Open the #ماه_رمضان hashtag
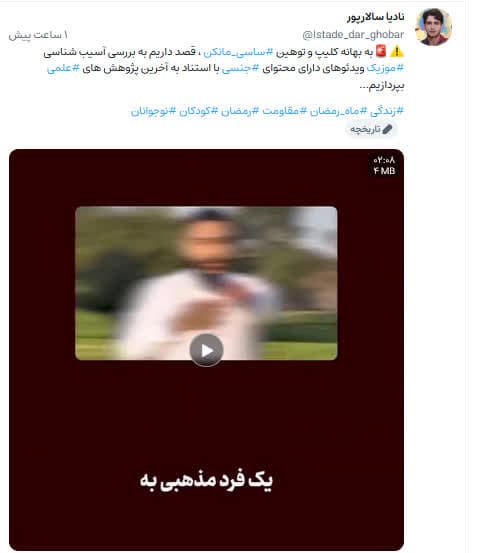478x553 pixels. coord(338,111)
